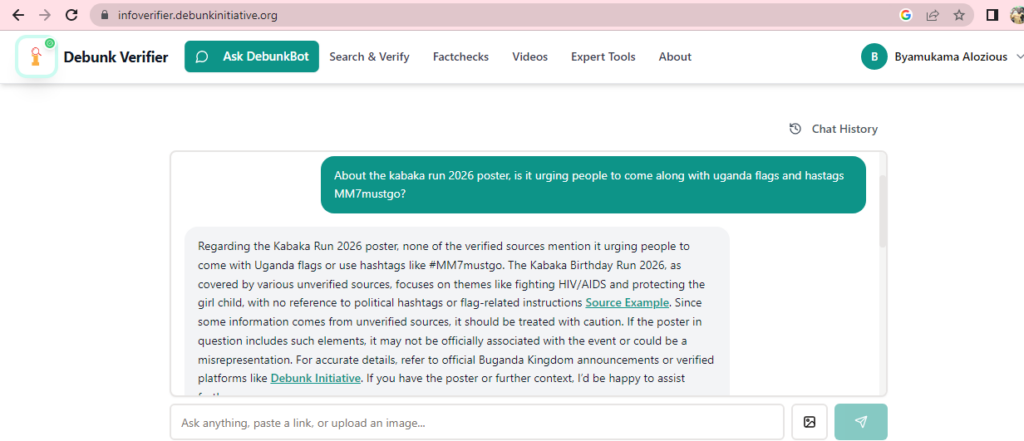This screenshot has width=1024, height=441.
Task: Open the browser side panel icon
Action: pyautogui.click(x=992, y=15)
